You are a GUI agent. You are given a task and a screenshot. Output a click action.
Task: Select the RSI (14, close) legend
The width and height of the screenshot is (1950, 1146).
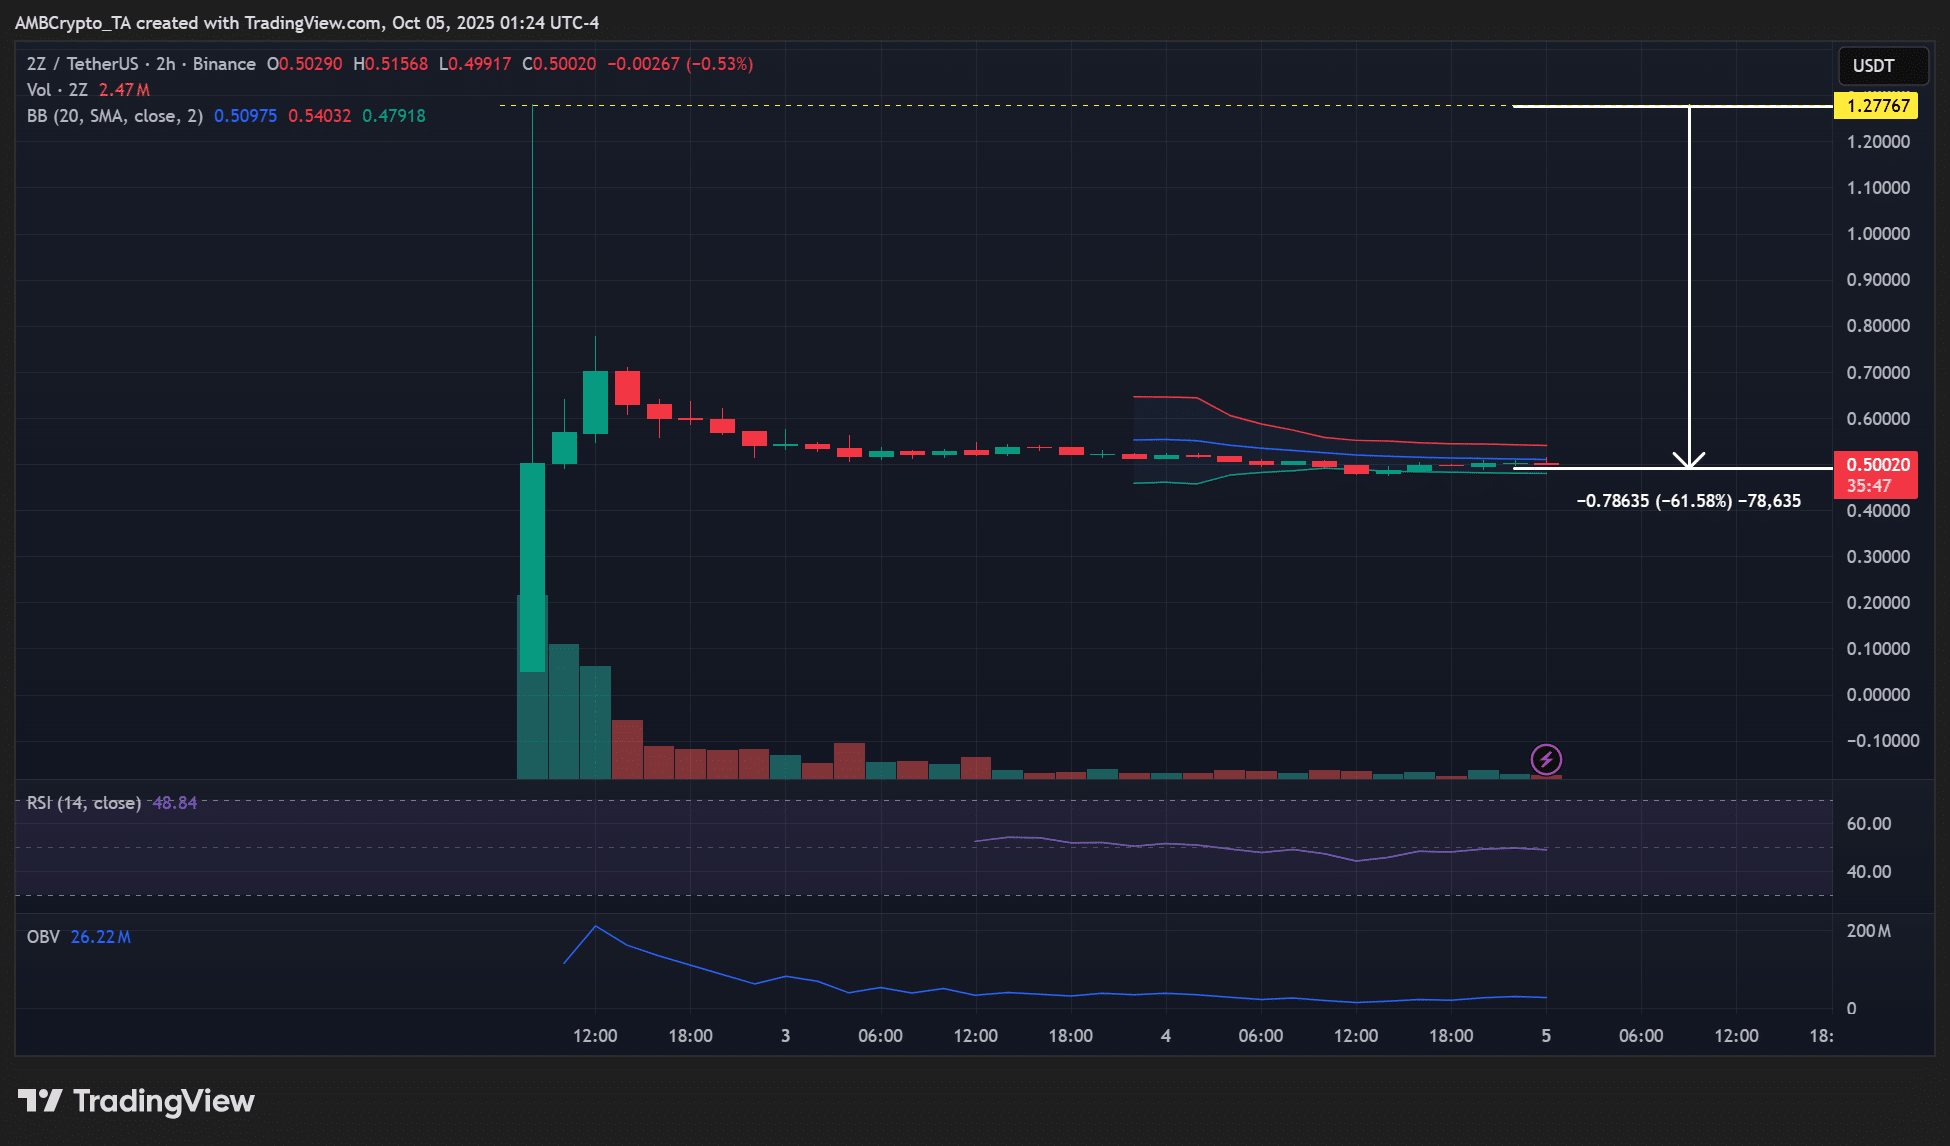[x=83, y=803]
